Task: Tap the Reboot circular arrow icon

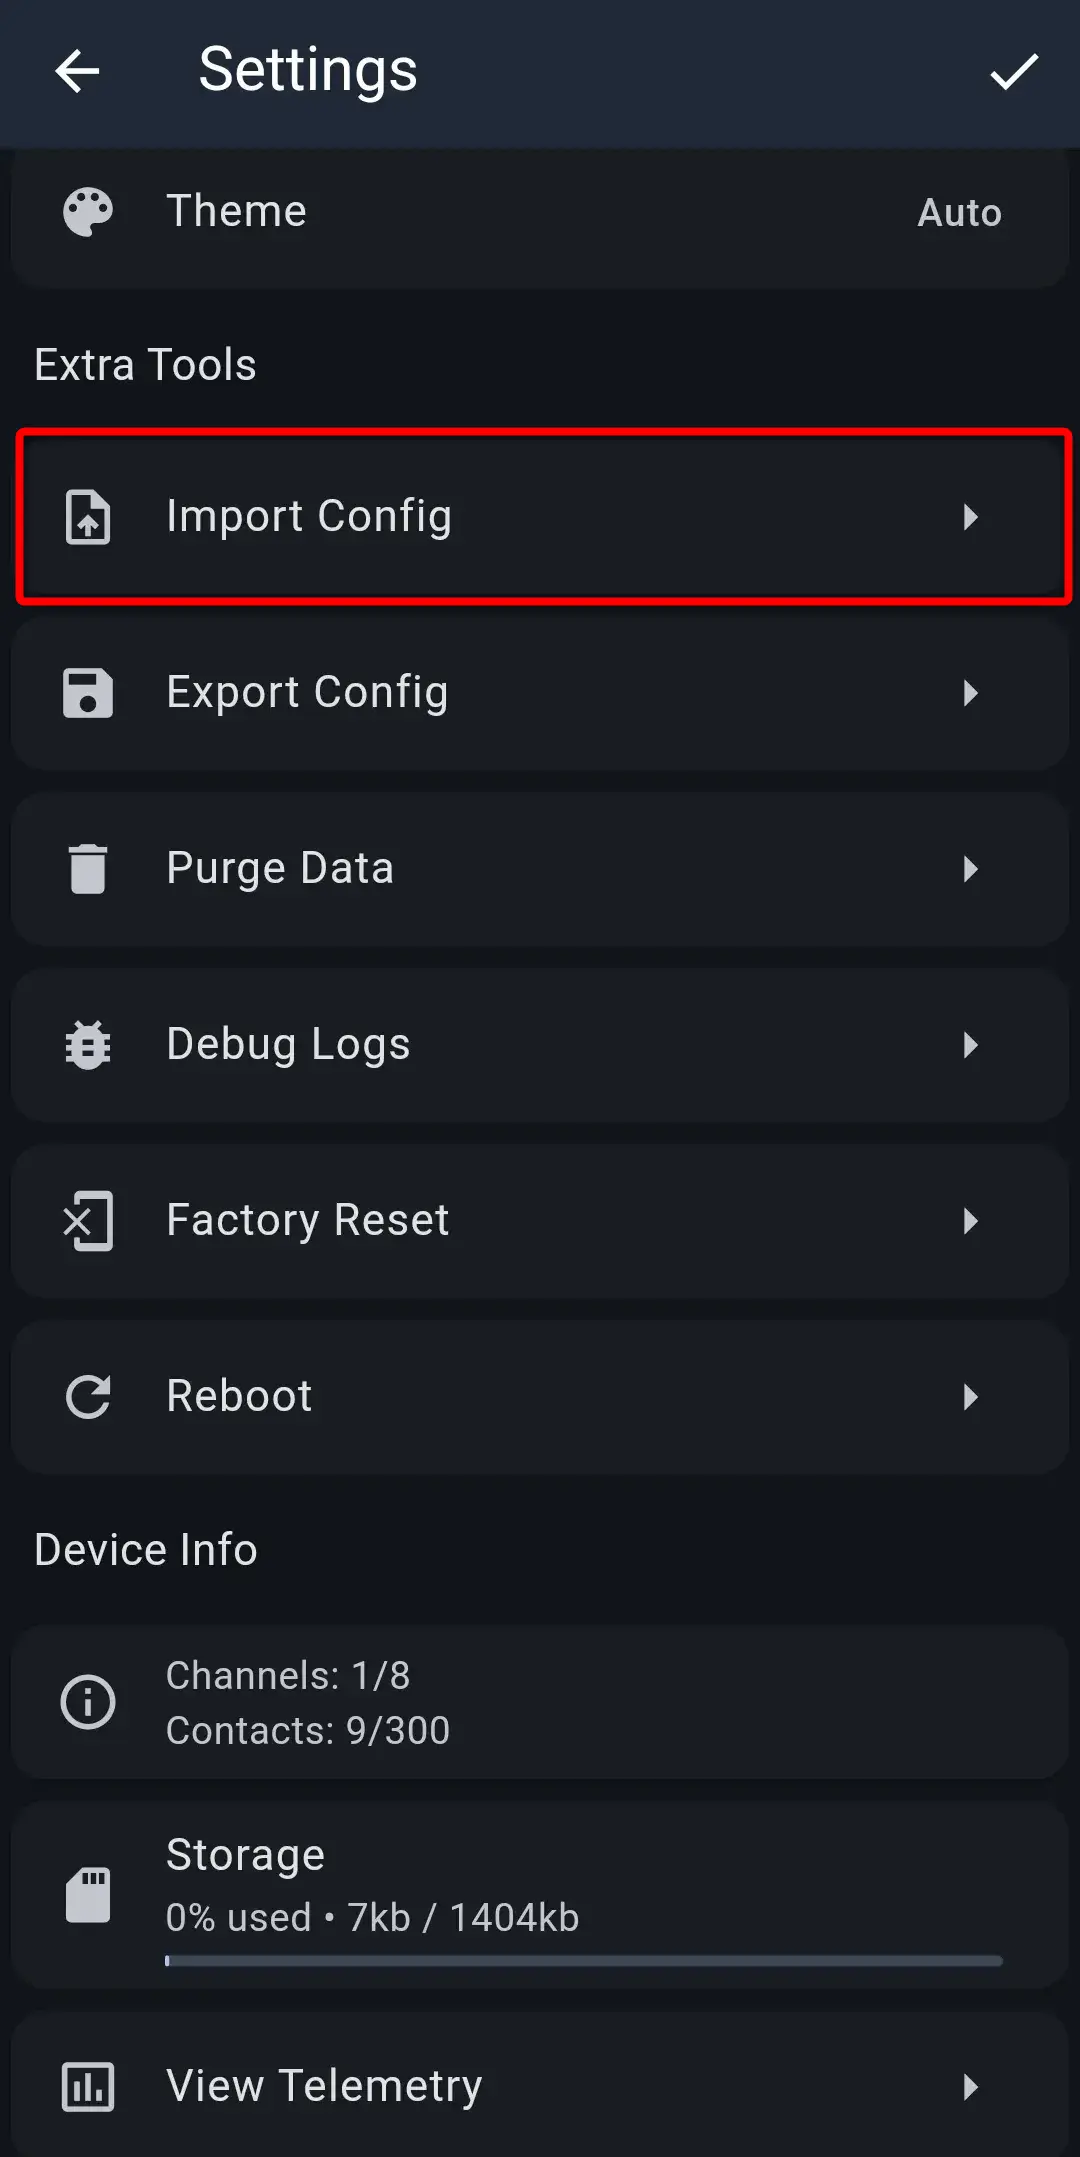Action: (x=88, y=1397)
